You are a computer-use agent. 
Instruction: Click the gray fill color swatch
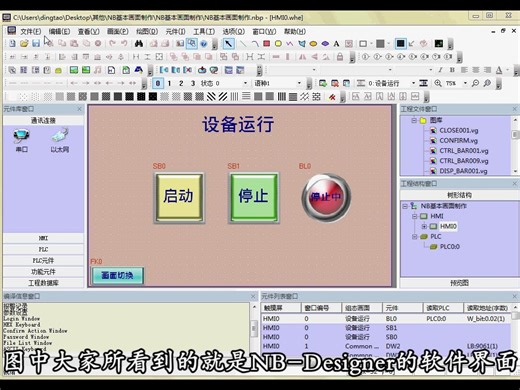pyautogui.click(x=380, y=44)
